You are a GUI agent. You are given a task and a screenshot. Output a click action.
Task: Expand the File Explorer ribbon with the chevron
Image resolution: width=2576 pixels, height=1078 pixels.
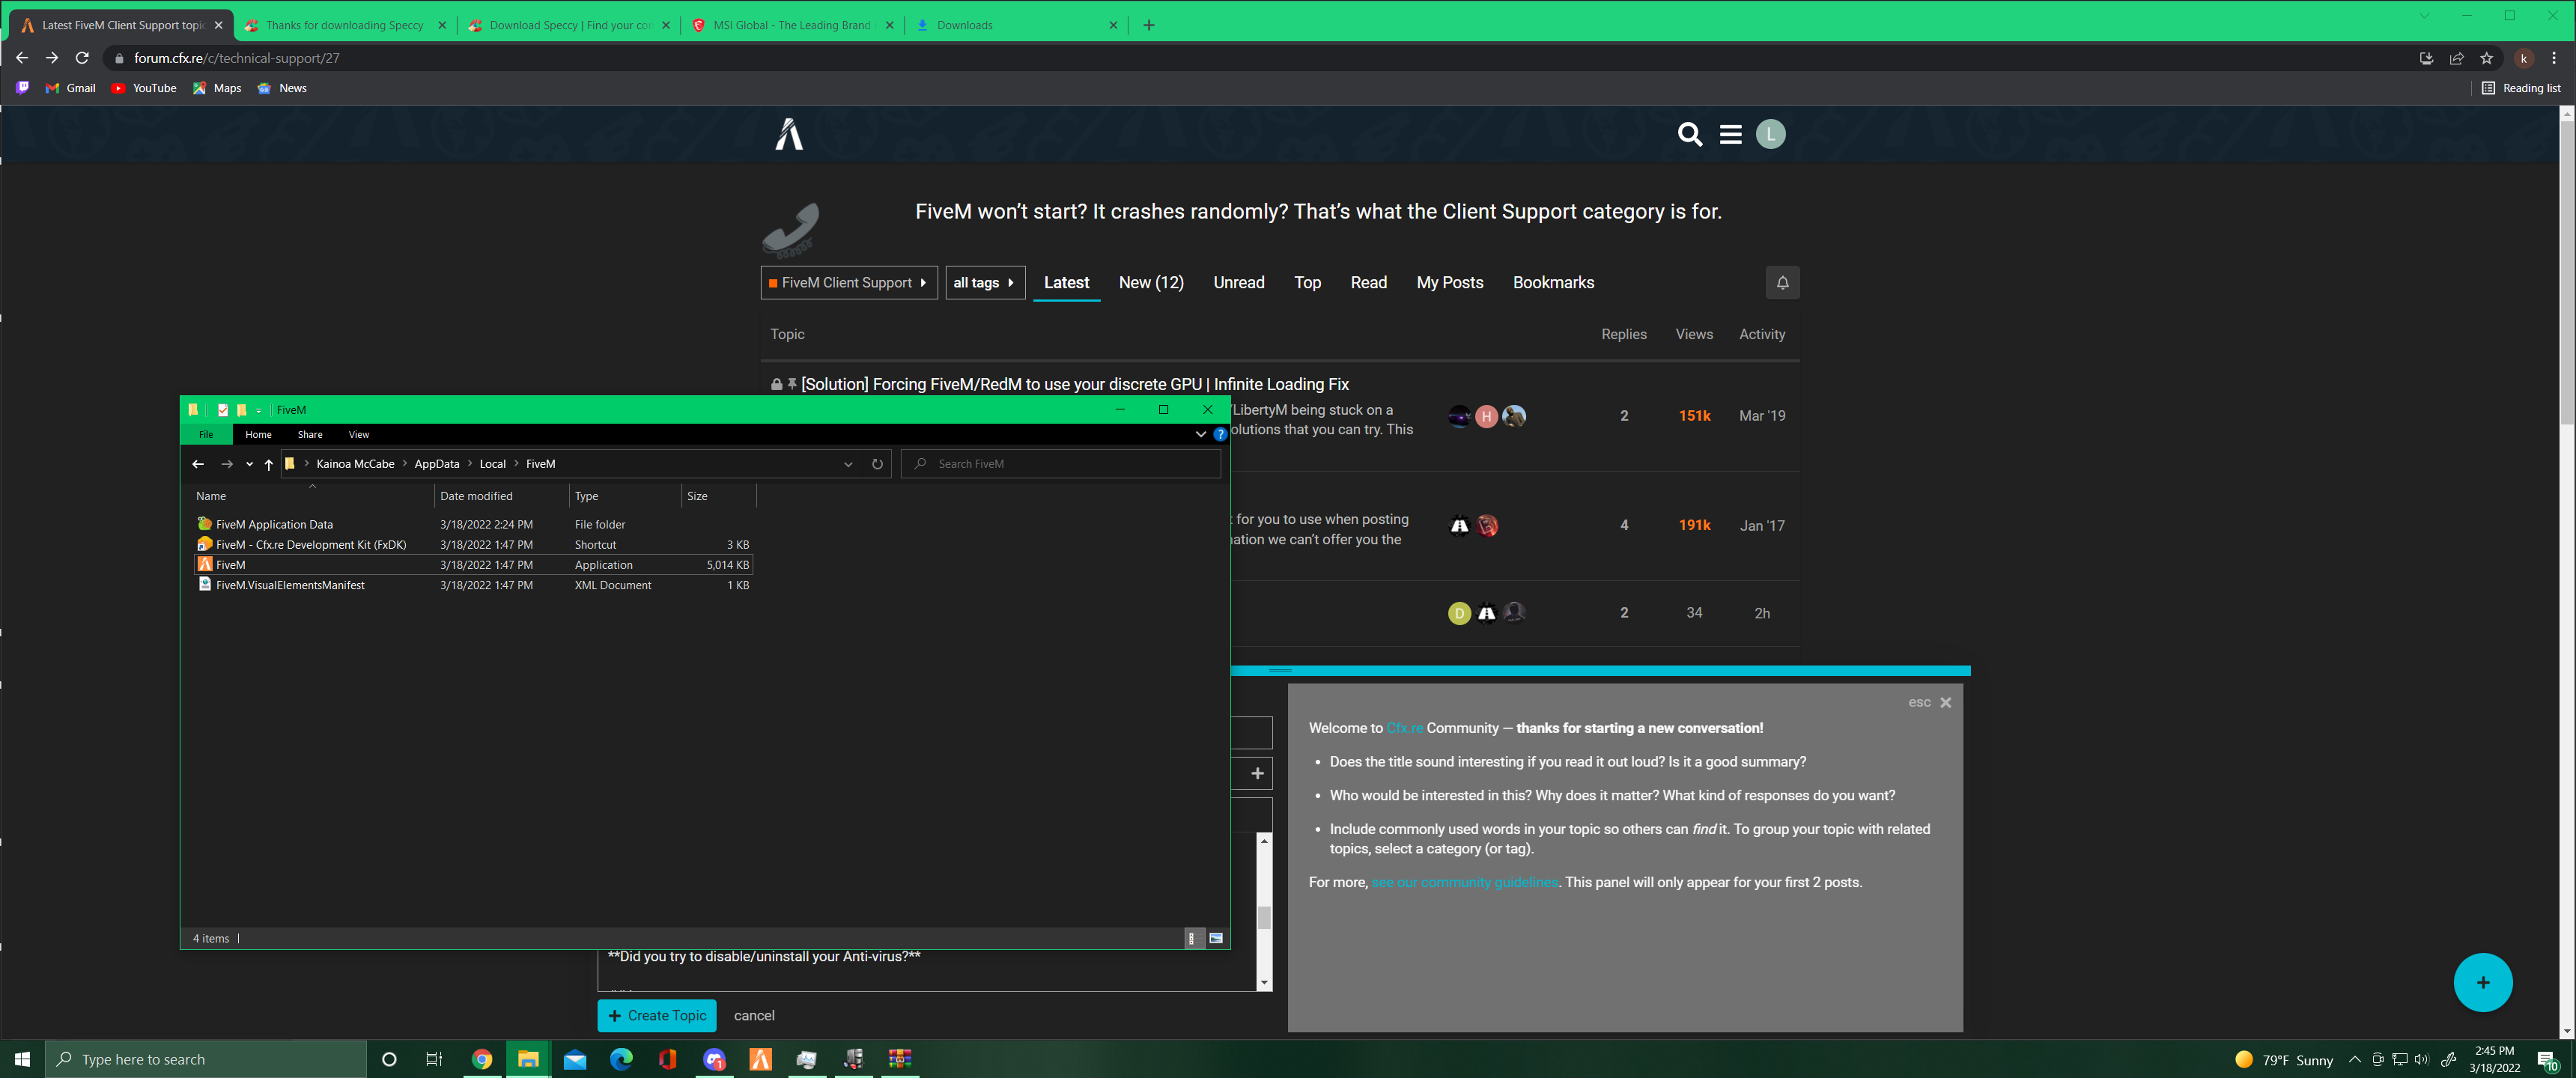1200,434
